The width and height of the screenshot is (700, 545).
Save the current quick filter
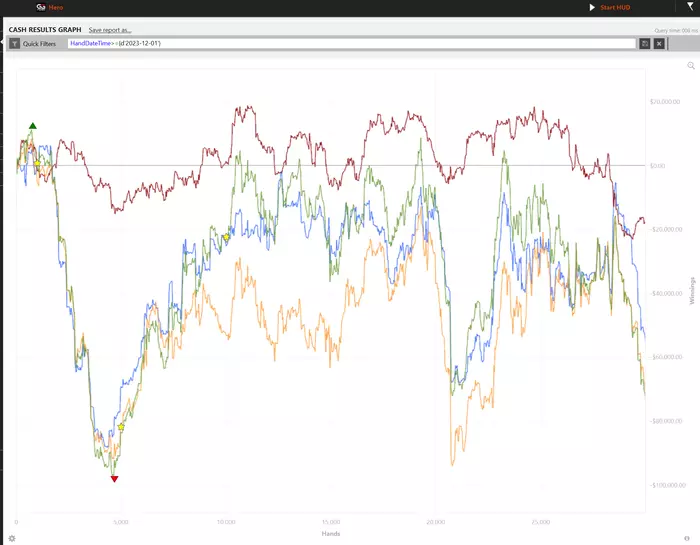click(x=644, y=43)
